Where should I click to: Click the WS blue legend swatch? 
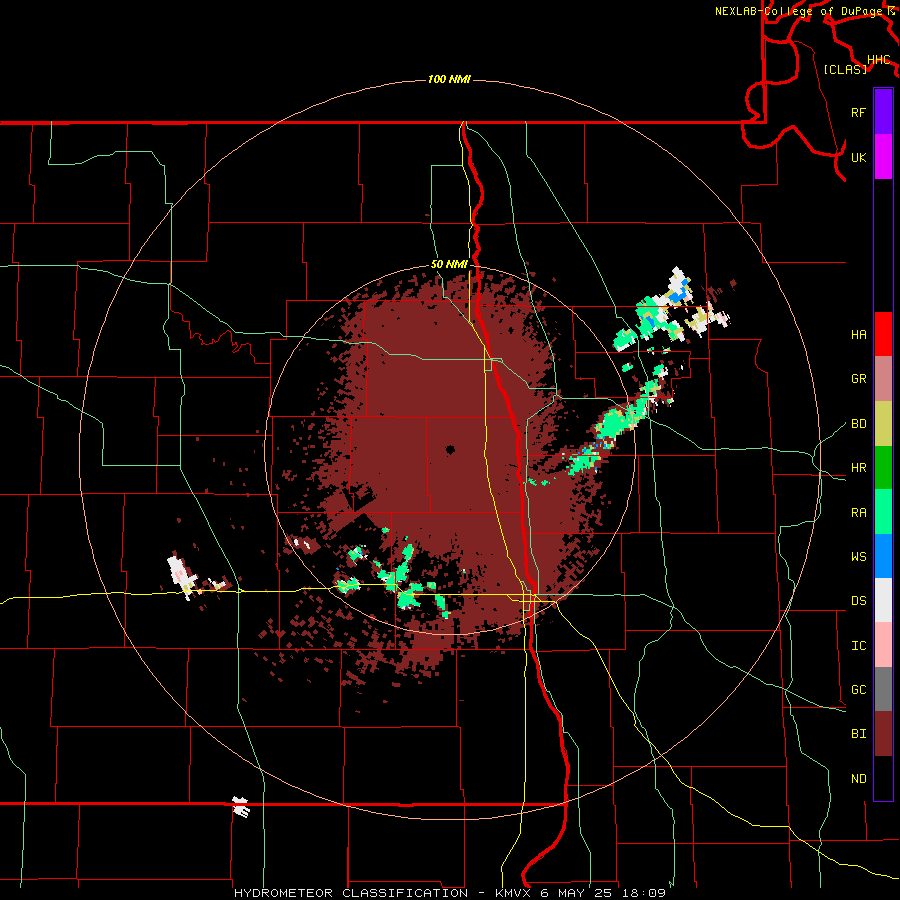click(883, 556)
